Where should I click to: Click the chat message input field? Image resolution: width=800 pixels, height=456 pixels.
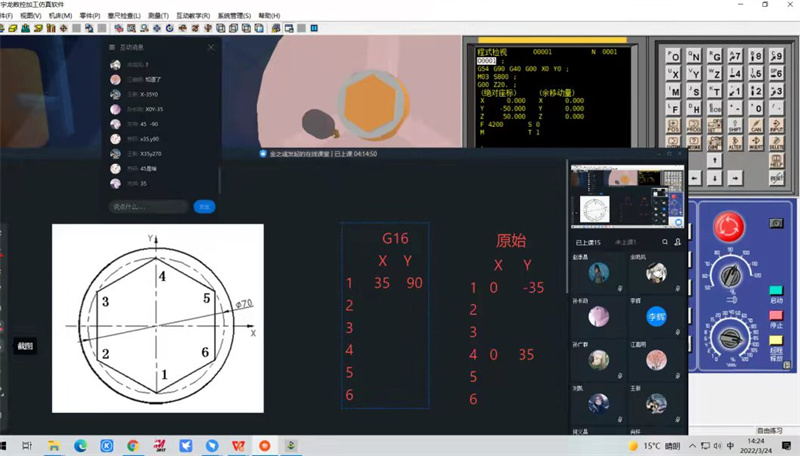coord(148,207)
